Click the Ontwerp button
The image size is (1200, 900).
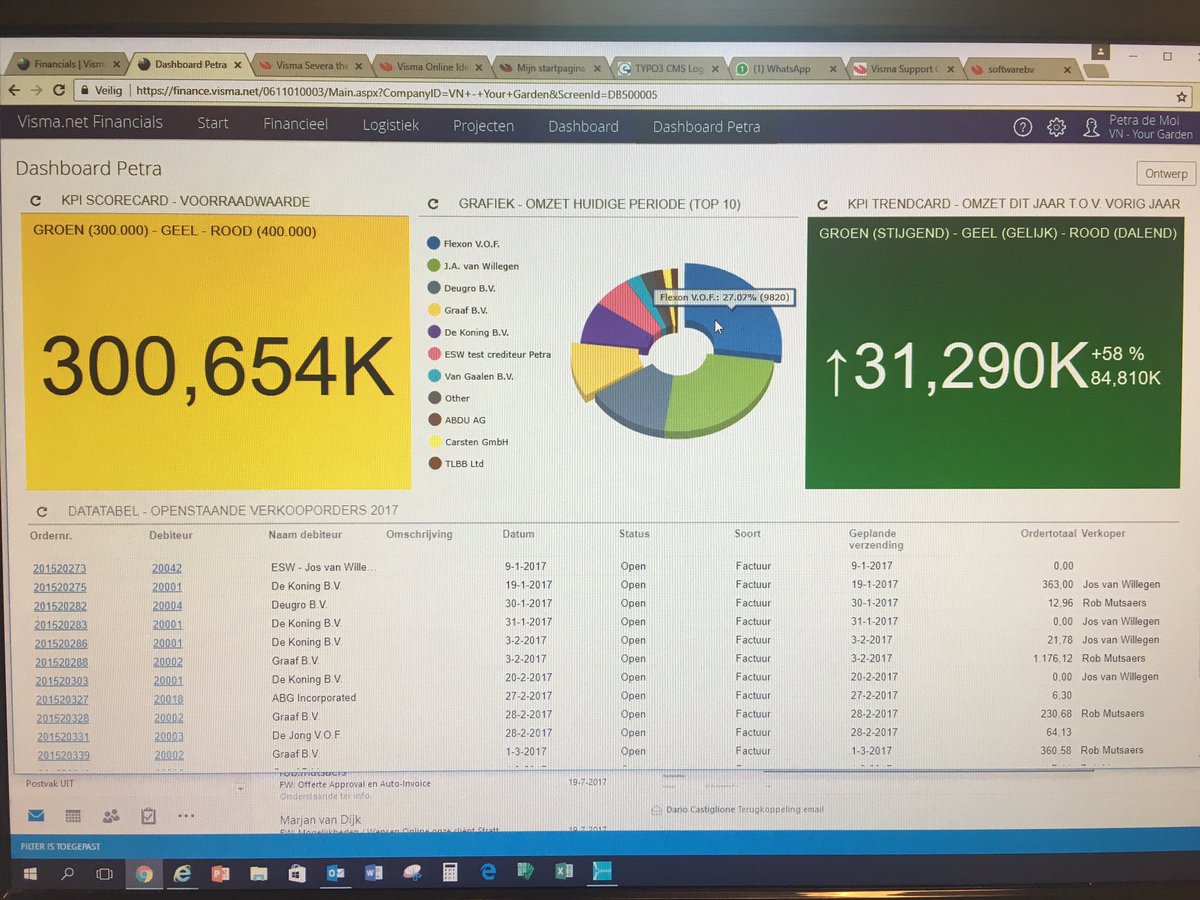coord(1166,173)
